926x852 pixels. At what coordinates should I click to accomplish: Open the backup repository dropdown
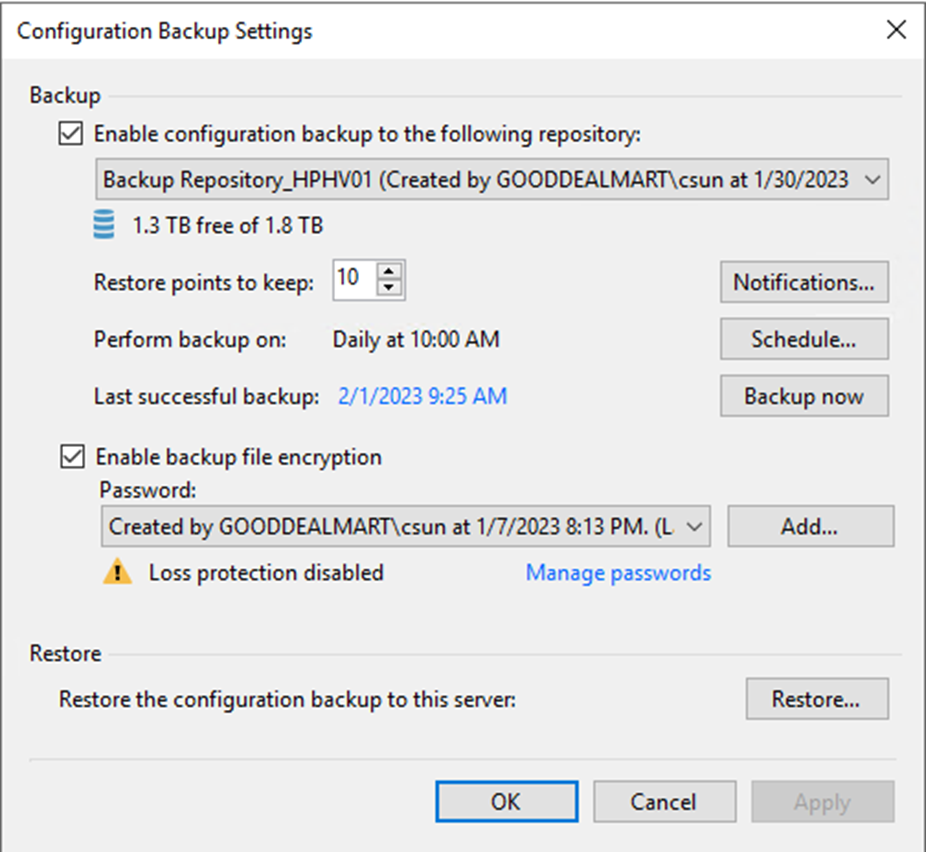point(870,180)
